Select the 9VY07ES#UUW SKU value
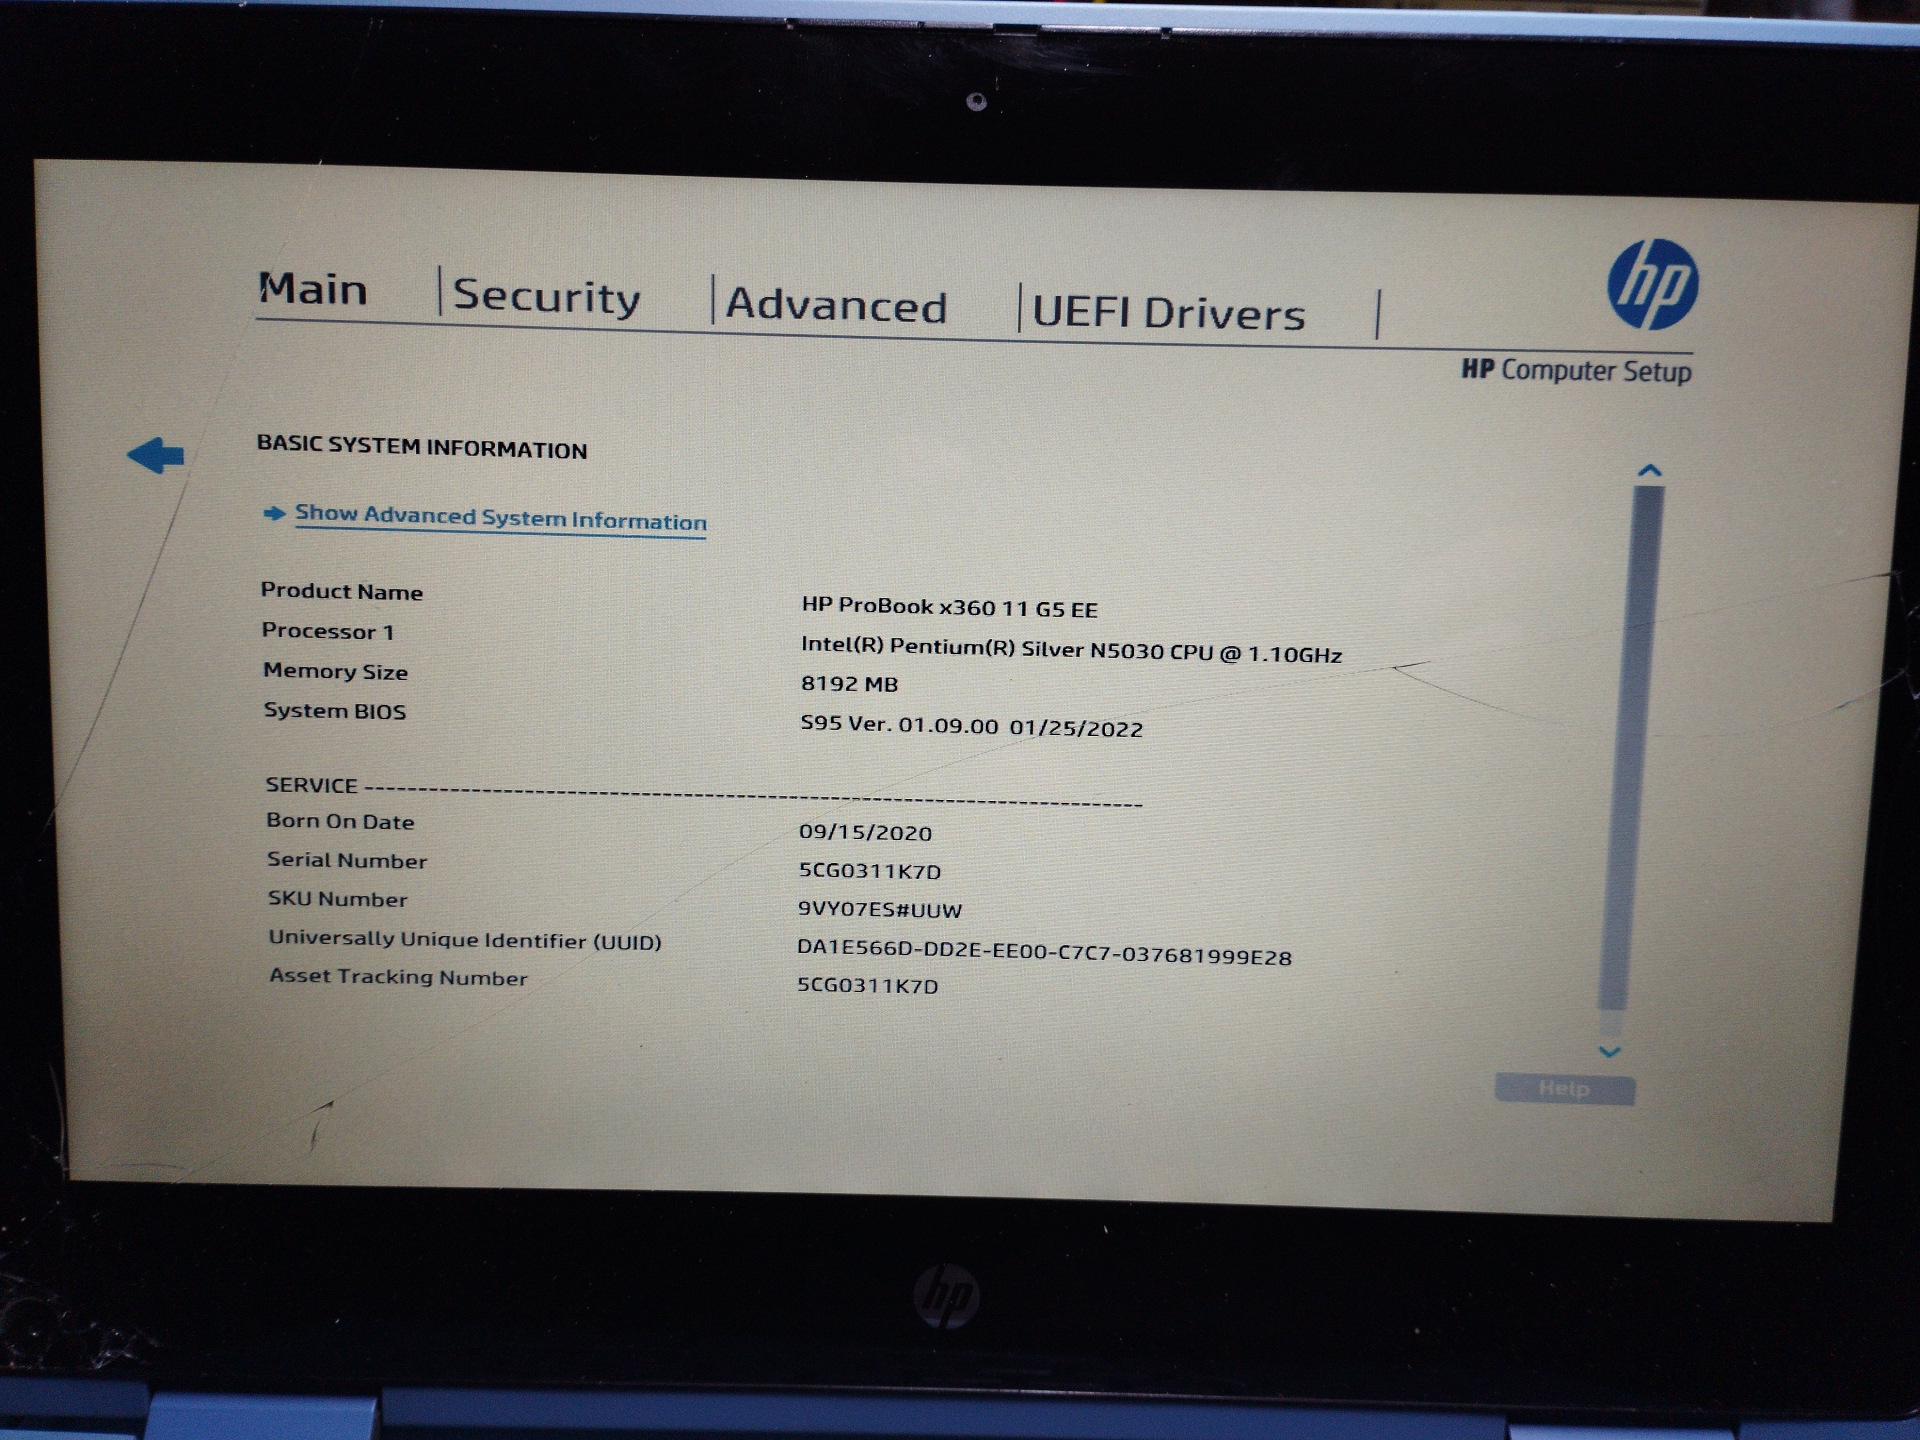The width and height of the screenshot is (1920, 1440). point(880,909)
